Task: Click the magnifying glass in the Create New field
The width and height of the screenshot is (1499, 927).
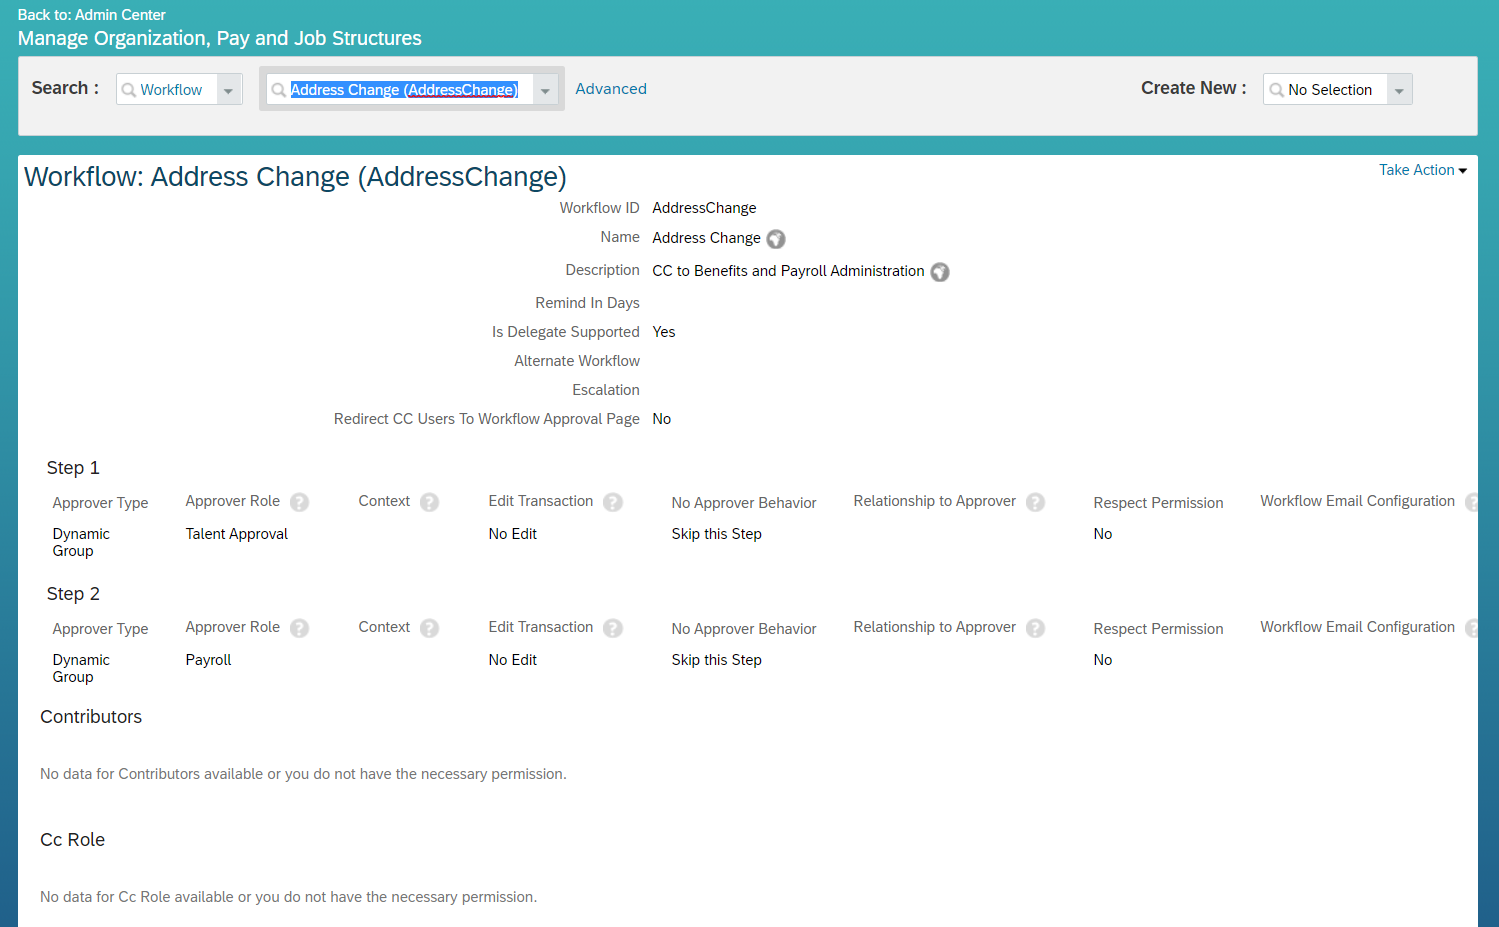Action: click(x=1279, y=89)
